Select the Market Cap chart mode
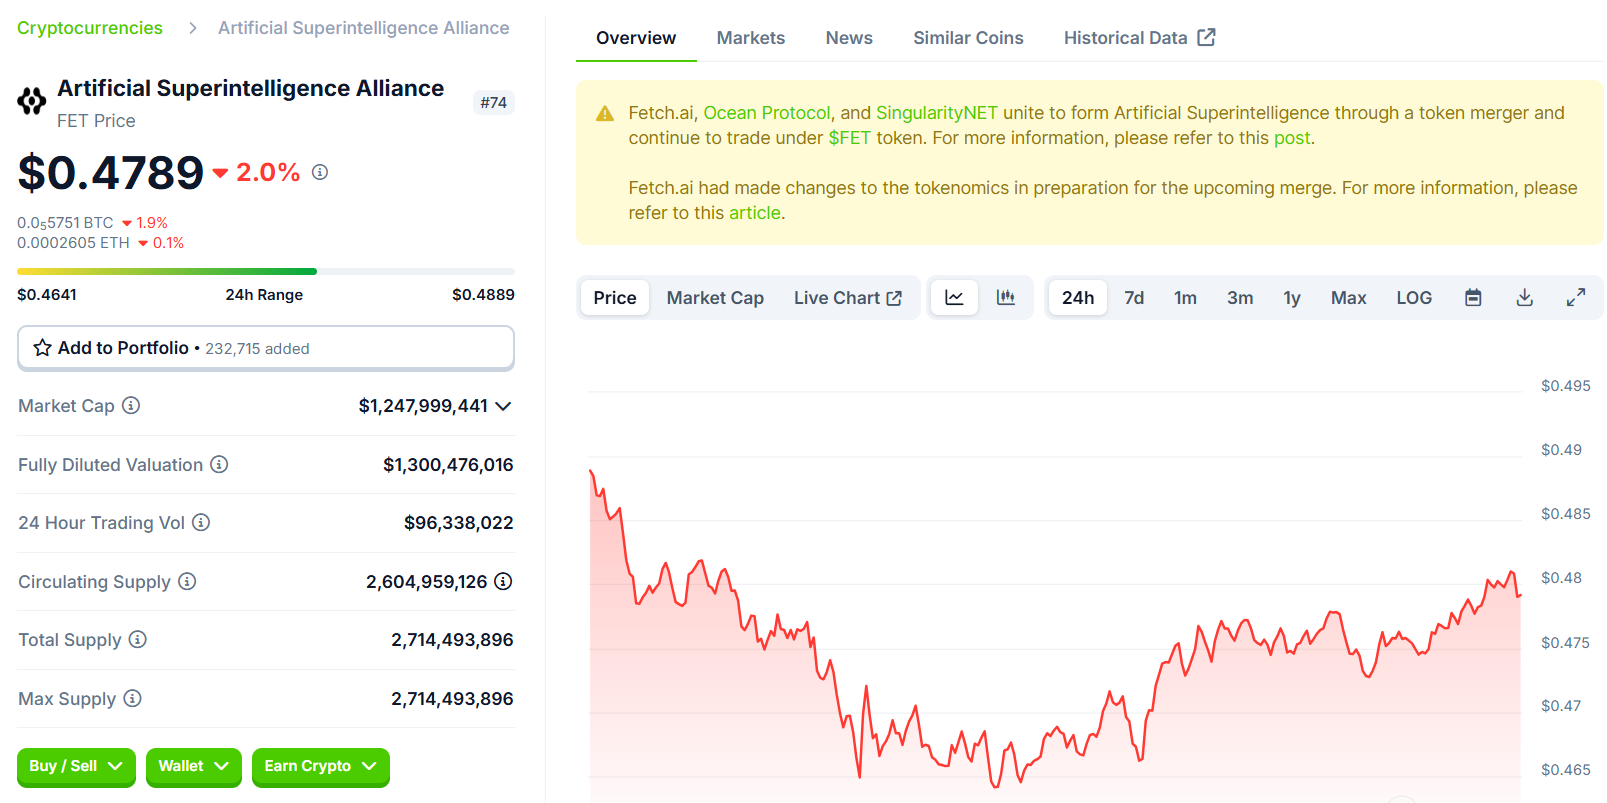Viewport: 1607px width, 803px height. (x=715, y=298)
